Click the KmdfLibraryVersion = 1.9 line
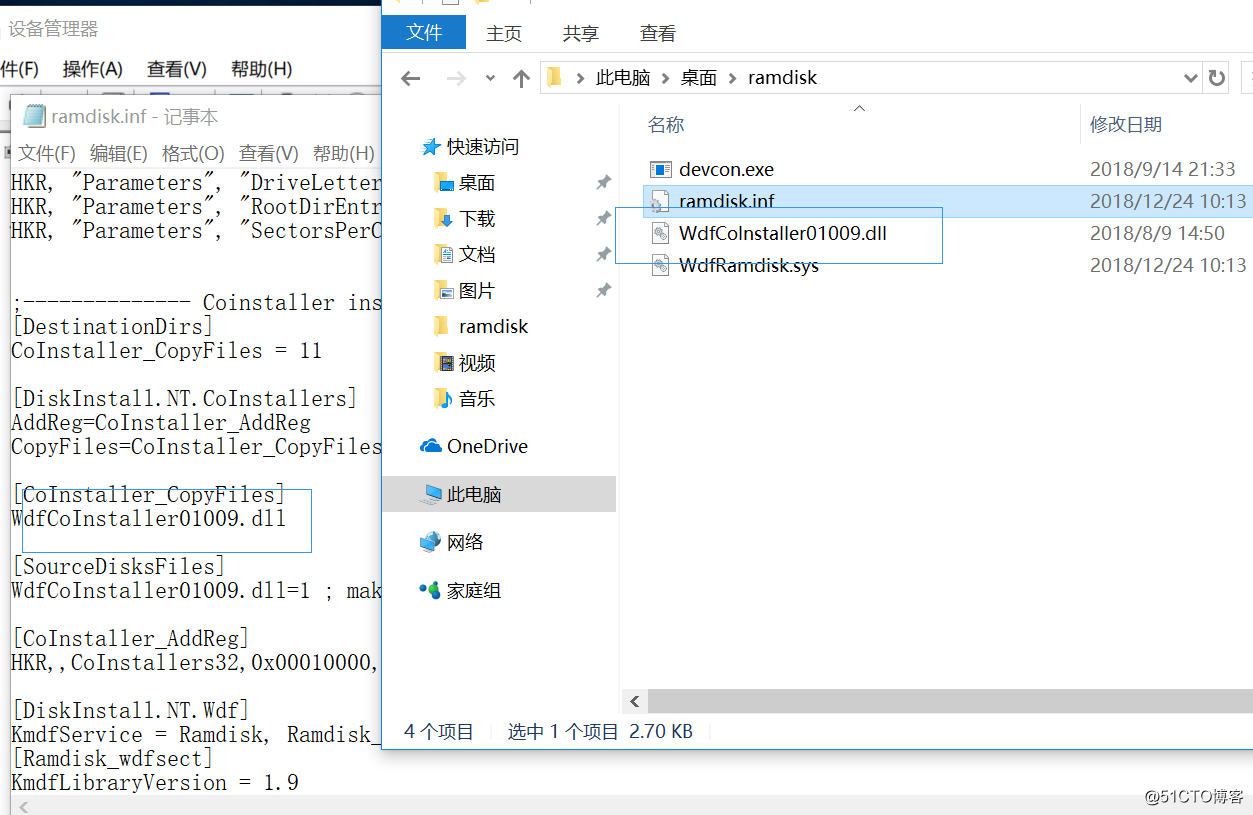This screenshot has height=815, width=1253. (x=155, y=783)
